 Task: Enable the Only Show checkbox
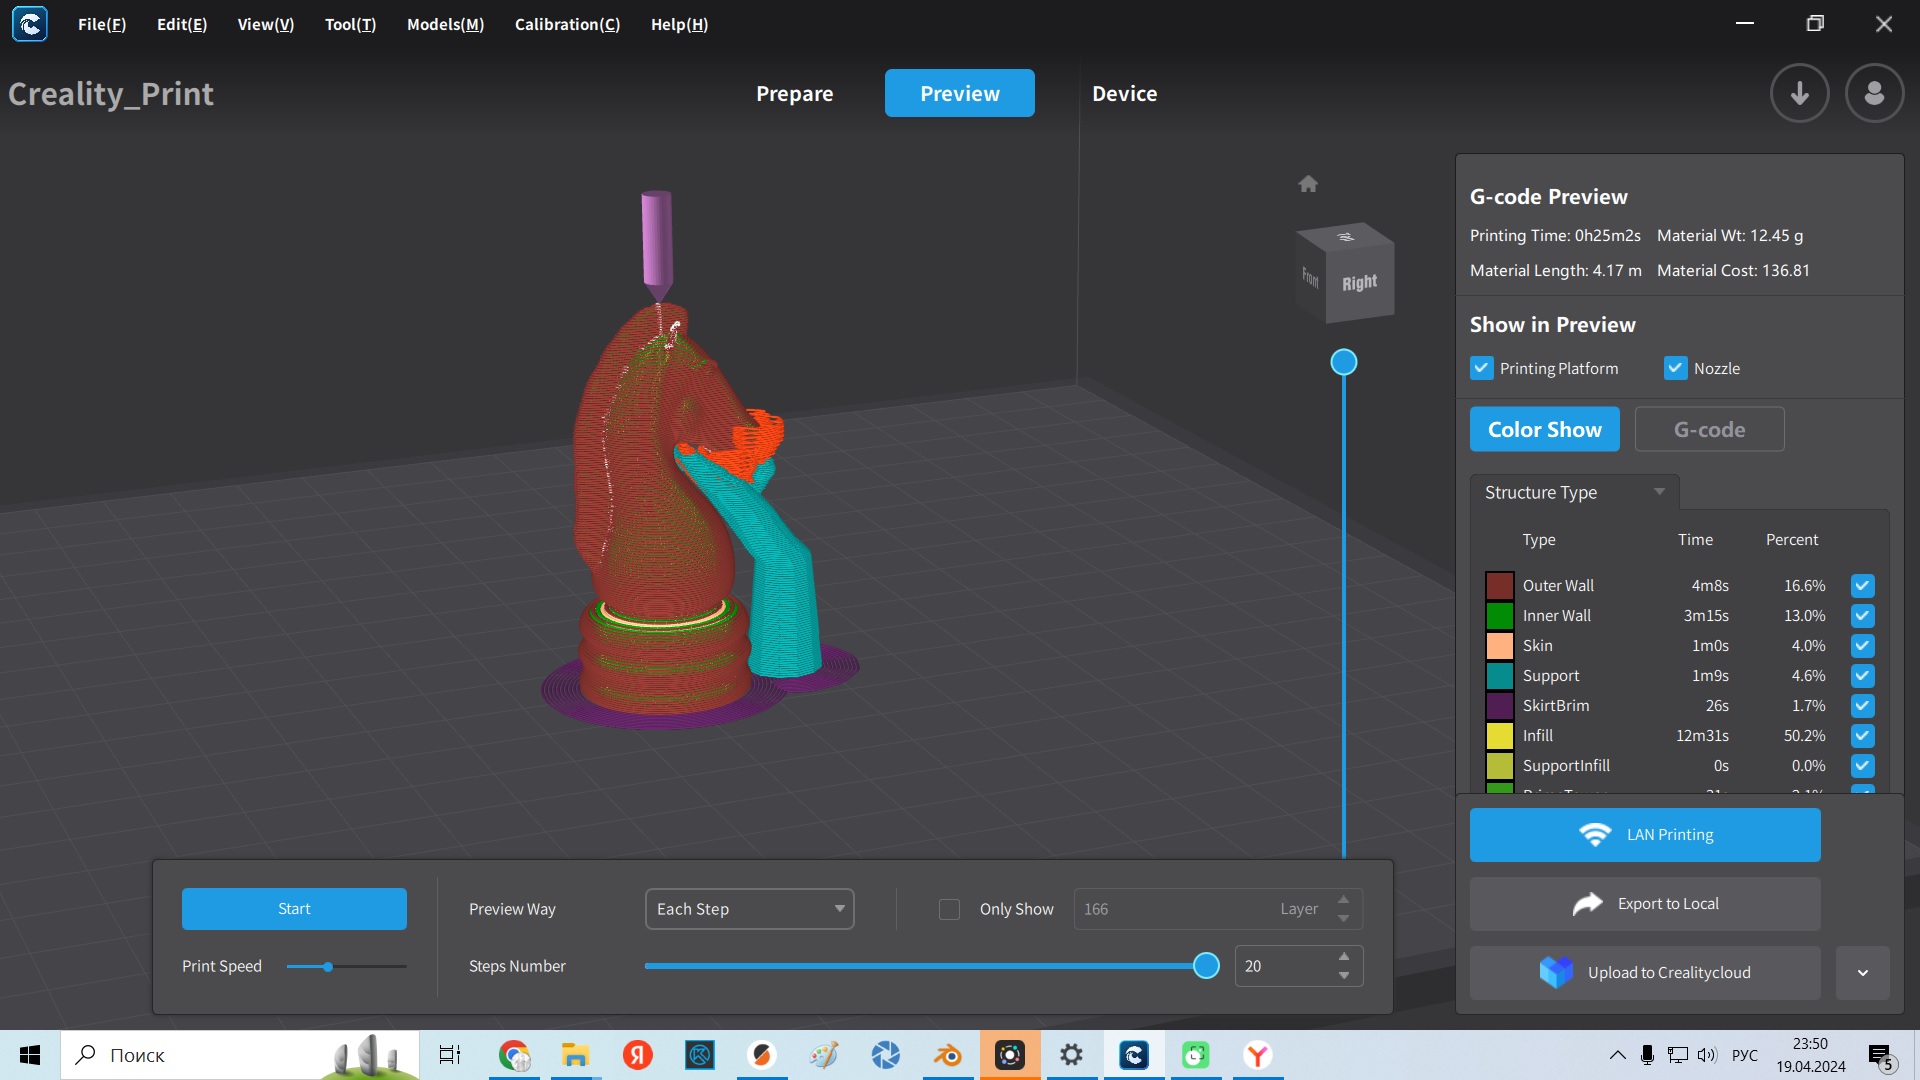pyautogui.click(x=949, y=909)
